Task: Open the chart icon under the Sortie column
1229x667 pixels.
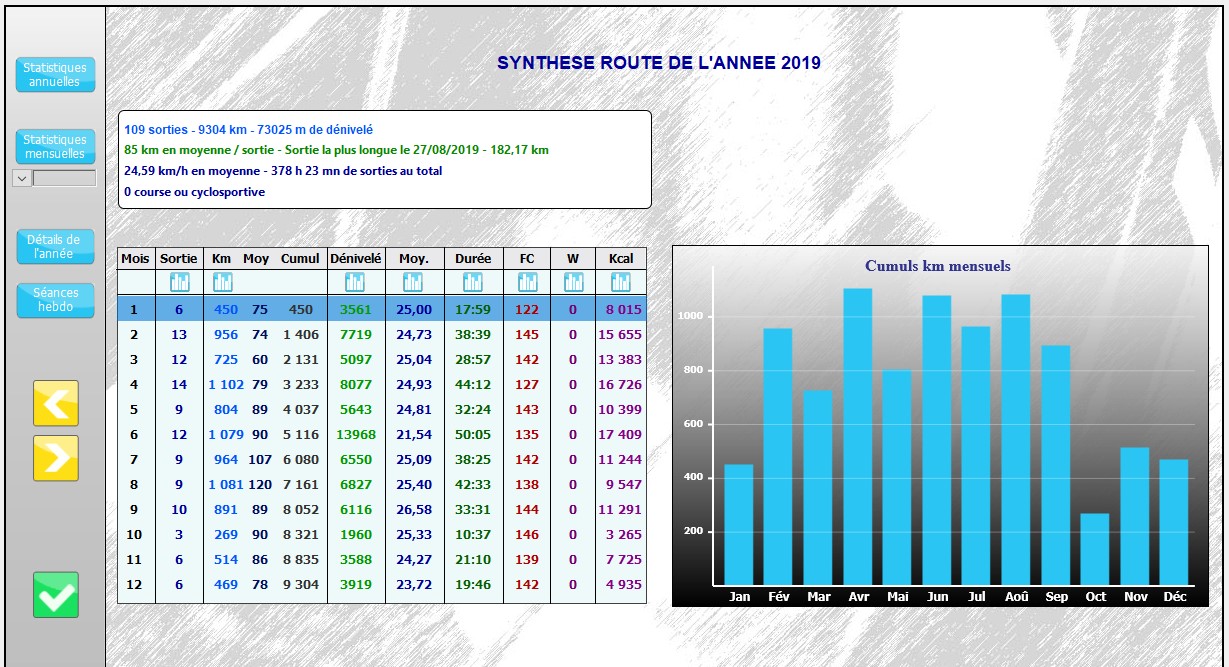Action: pos(179,283)
